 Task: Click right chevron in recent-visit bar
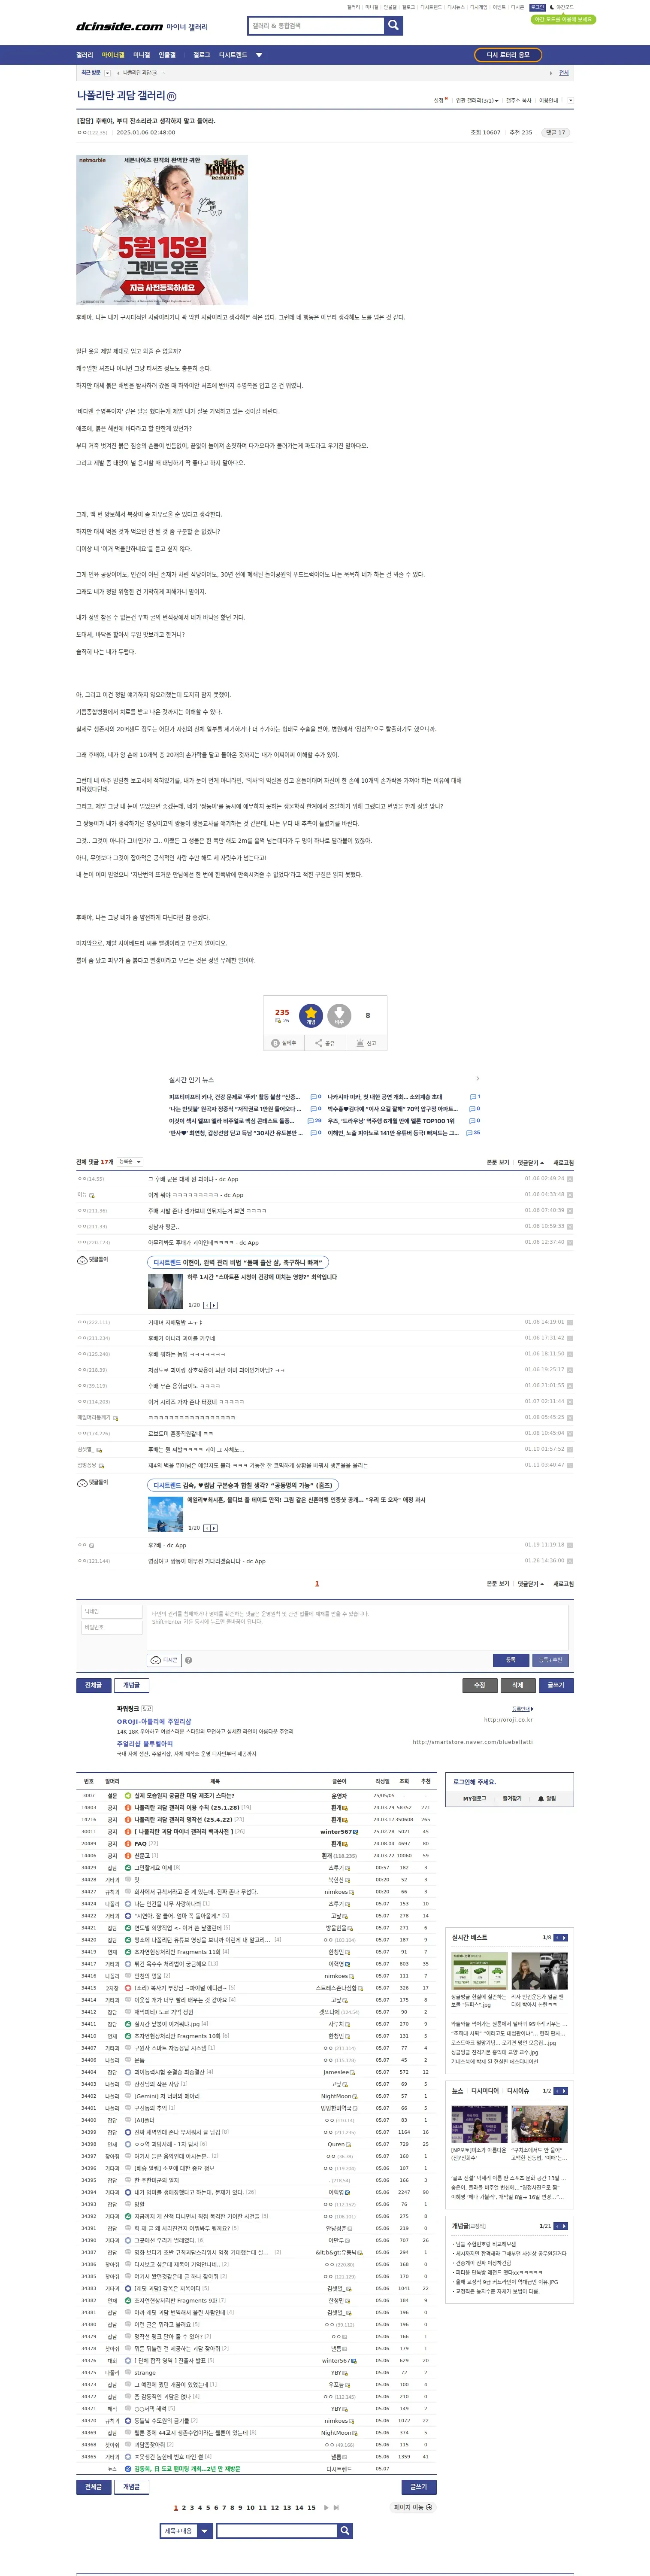click(550, 73)
